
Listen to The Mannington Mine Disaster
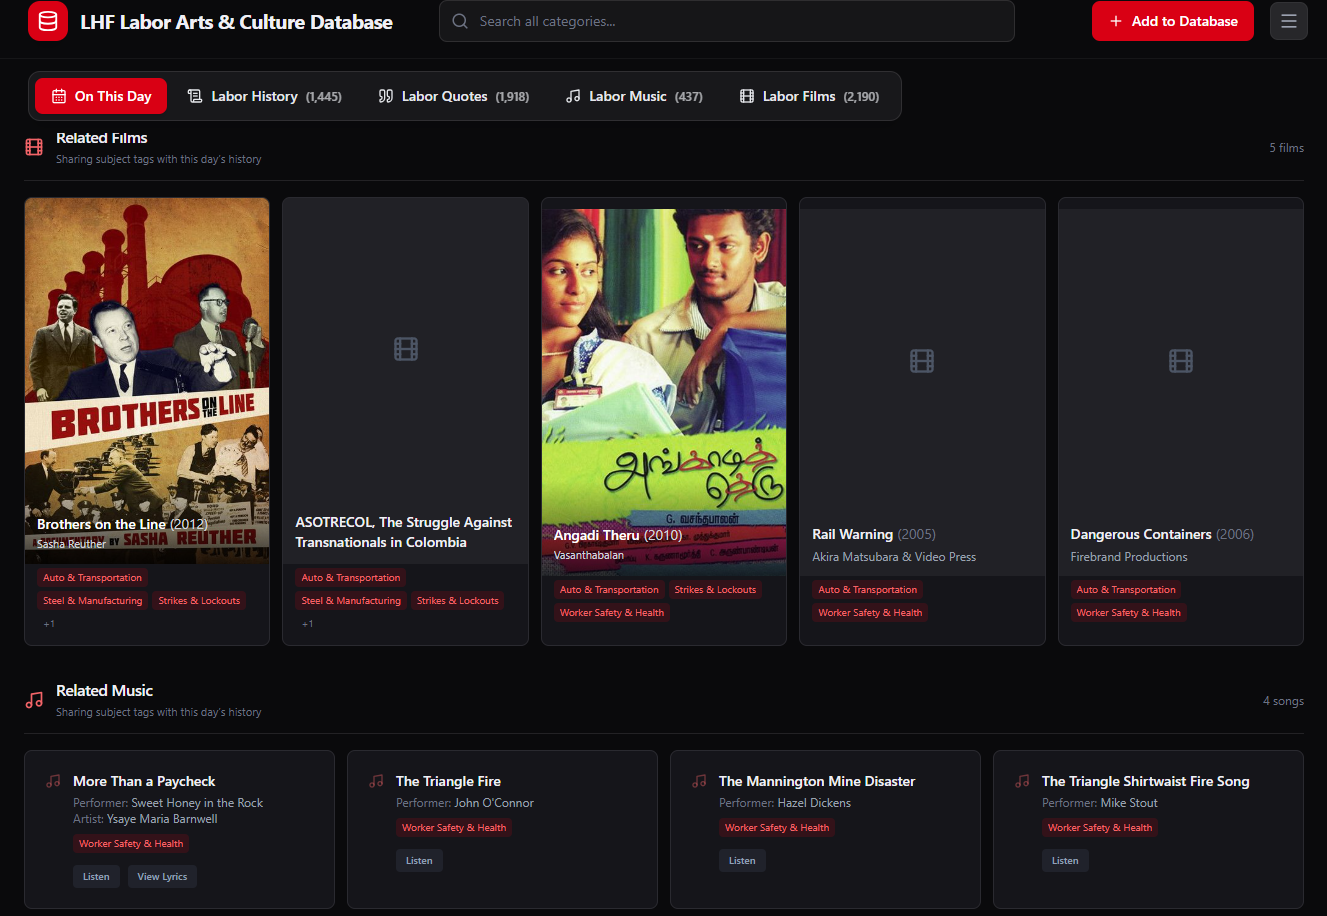pyautogui.click(x=742, y=861)
